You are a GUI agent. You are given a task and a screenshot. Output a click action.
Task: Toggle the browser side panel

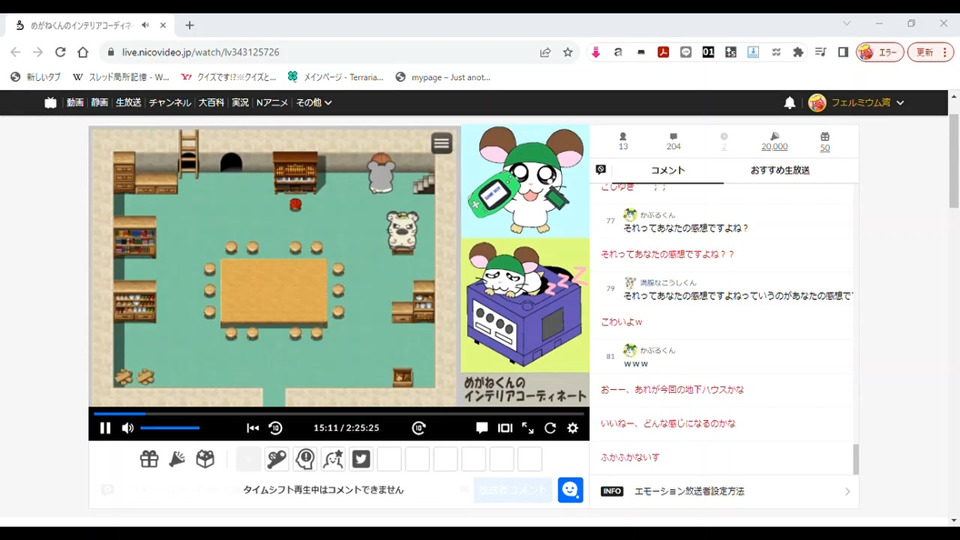coord(843,53)
